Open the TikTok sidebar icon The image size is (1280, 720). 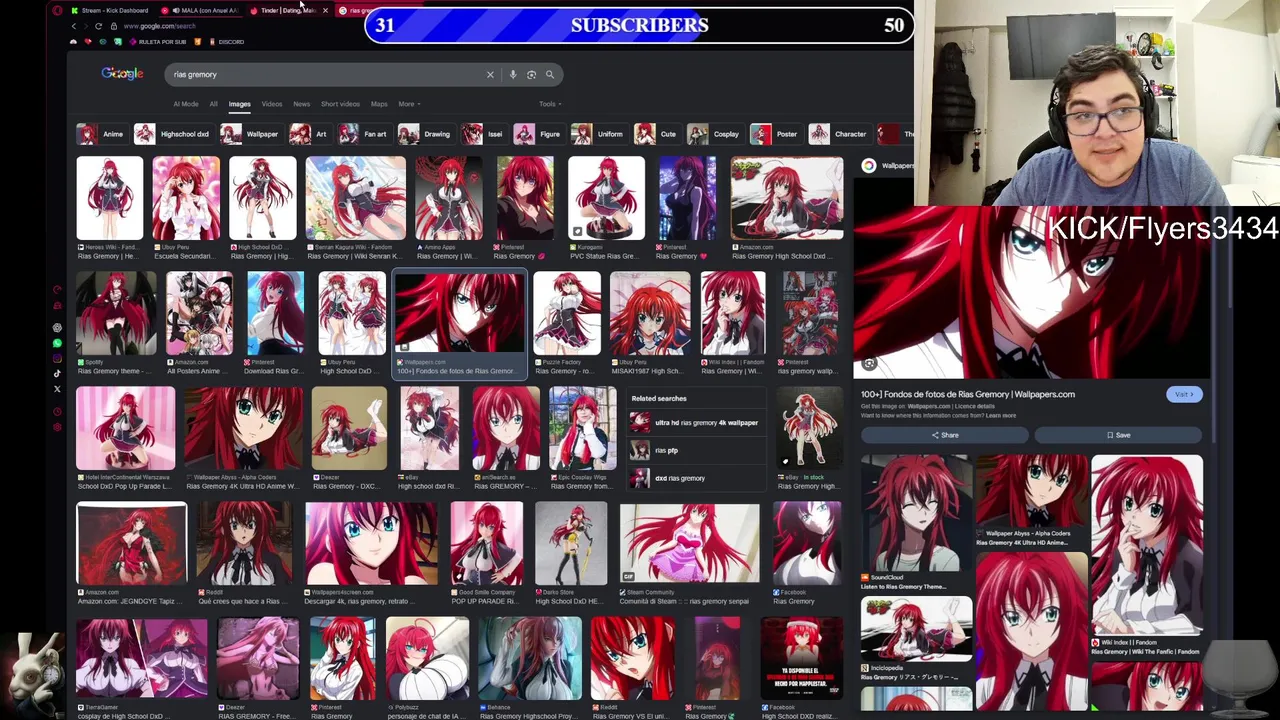point(57,373)
